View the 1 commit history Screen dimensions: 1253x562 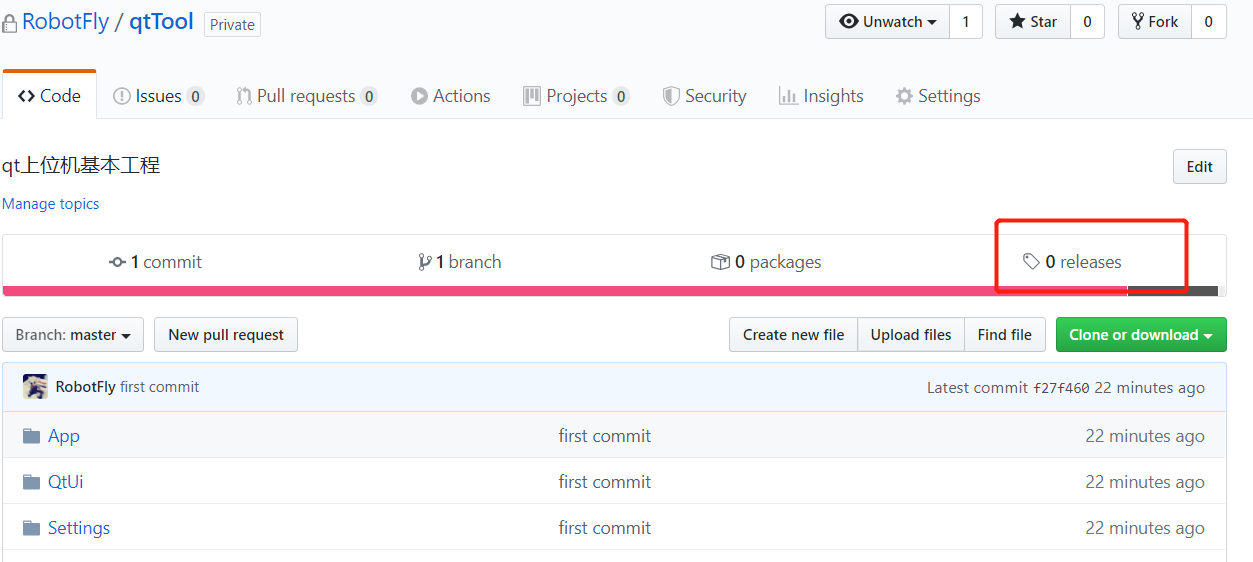pyautogui.click(x=155, y=262)
